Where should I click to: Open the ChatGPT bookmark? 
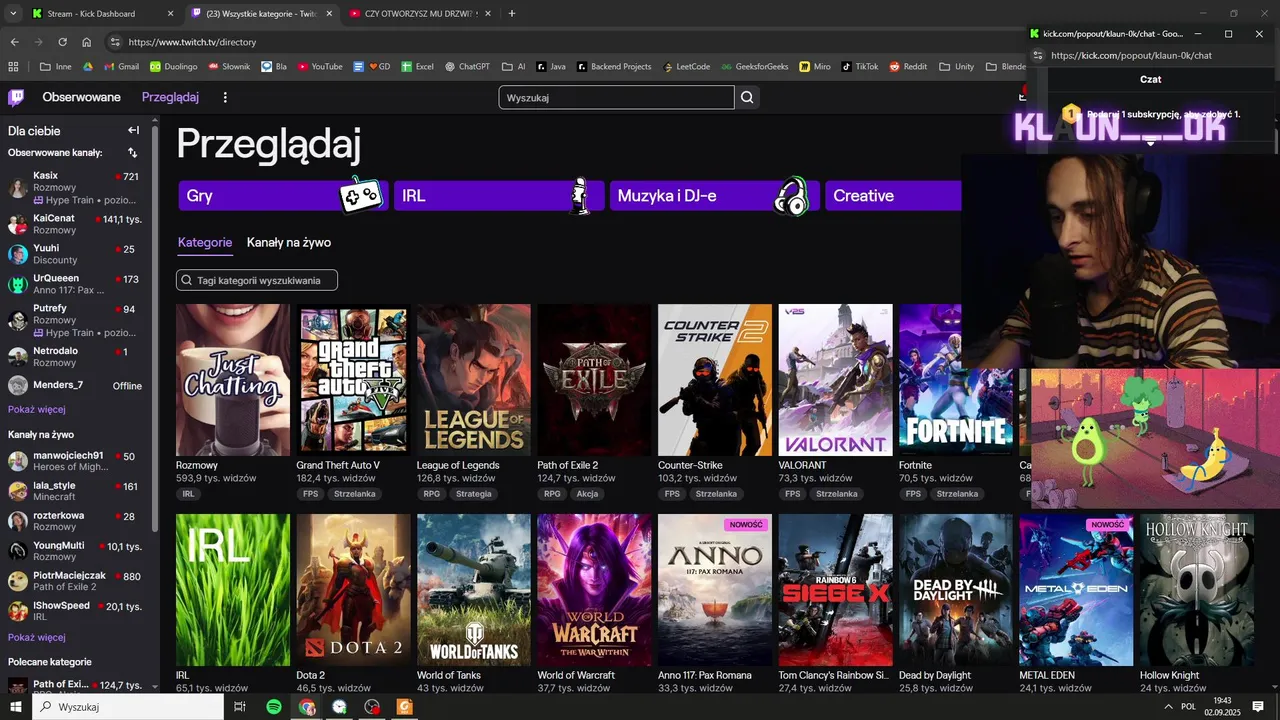click(466, 67)
